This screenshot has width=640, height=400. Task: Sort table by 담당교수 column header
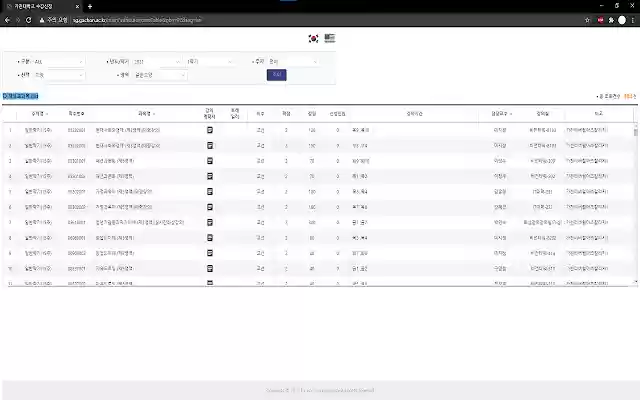click(500, 114)
